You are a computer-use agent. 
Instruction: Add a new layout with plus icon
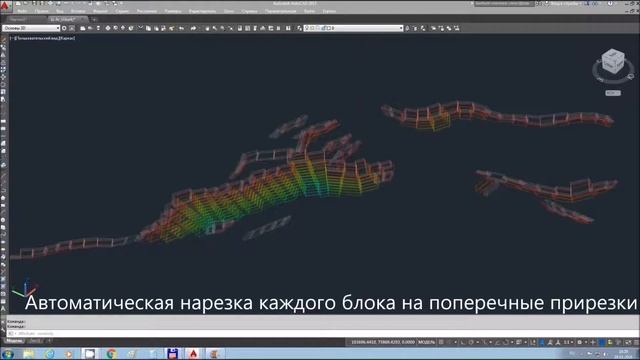click(49, 340)
